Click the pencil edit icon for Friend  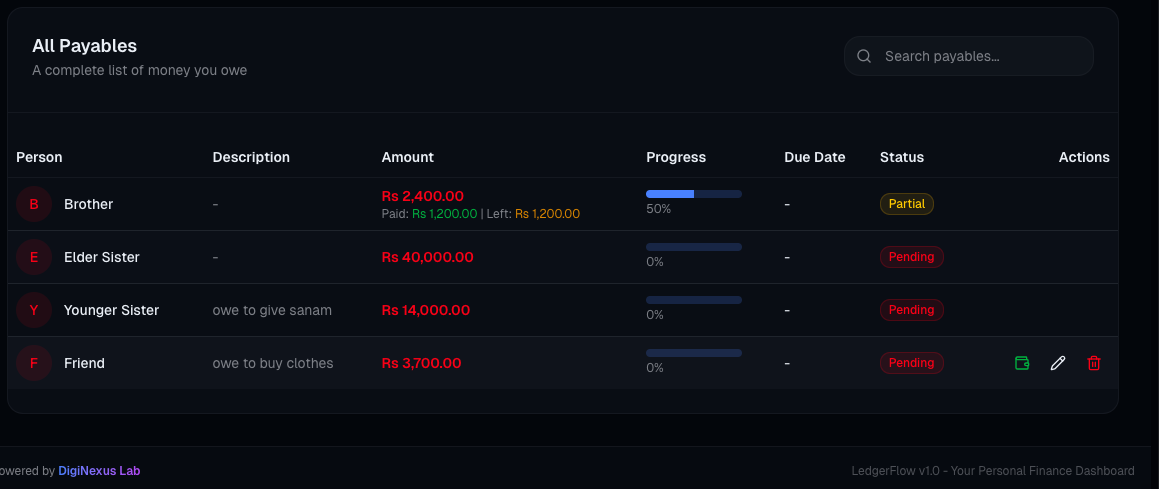click(1058, 363)
